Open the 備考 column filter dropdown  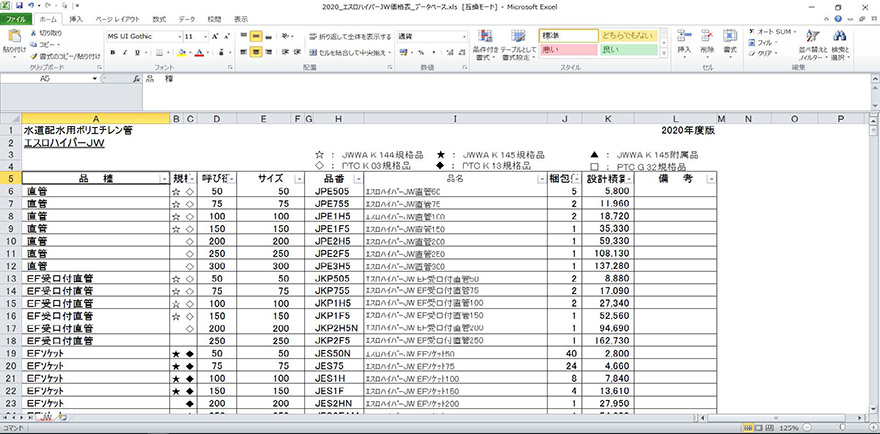click(712, 179)
